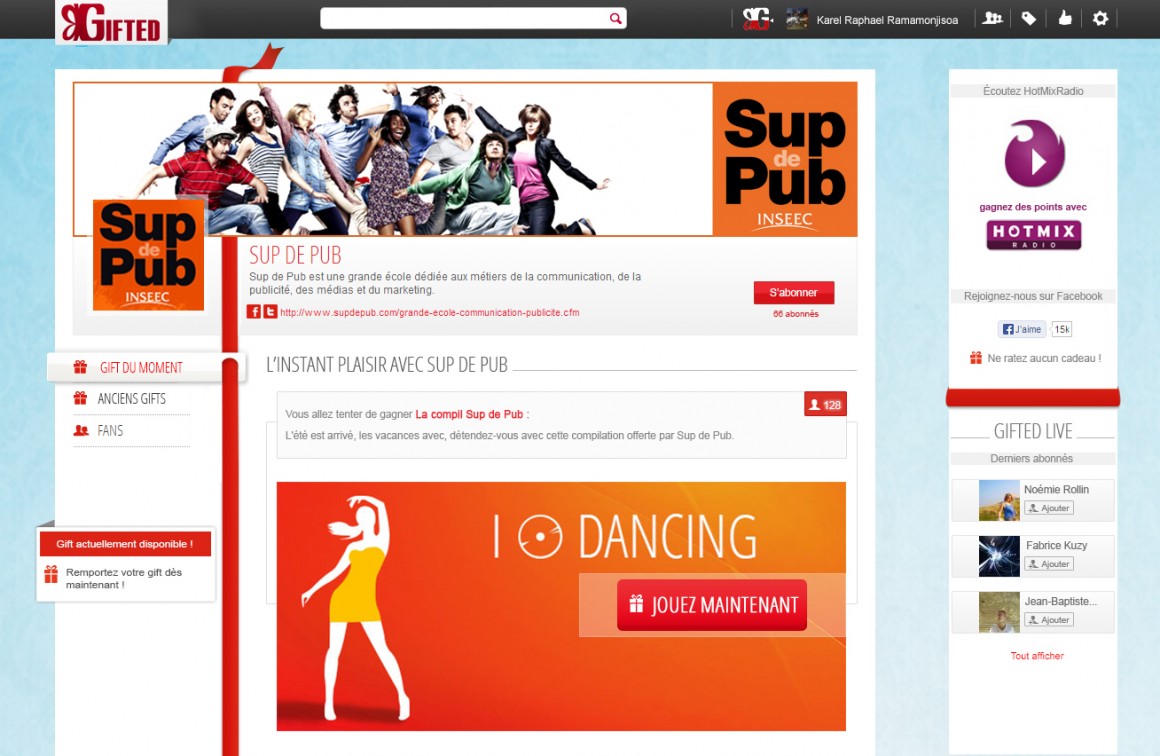Select the Gift du moment tab

coord(141,368)
